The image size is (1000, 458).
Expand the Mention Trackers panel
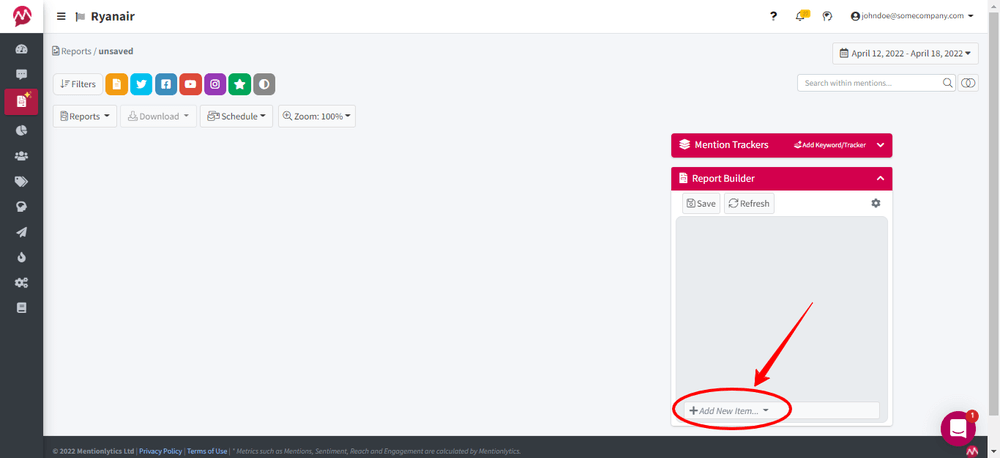pos(881,145)
